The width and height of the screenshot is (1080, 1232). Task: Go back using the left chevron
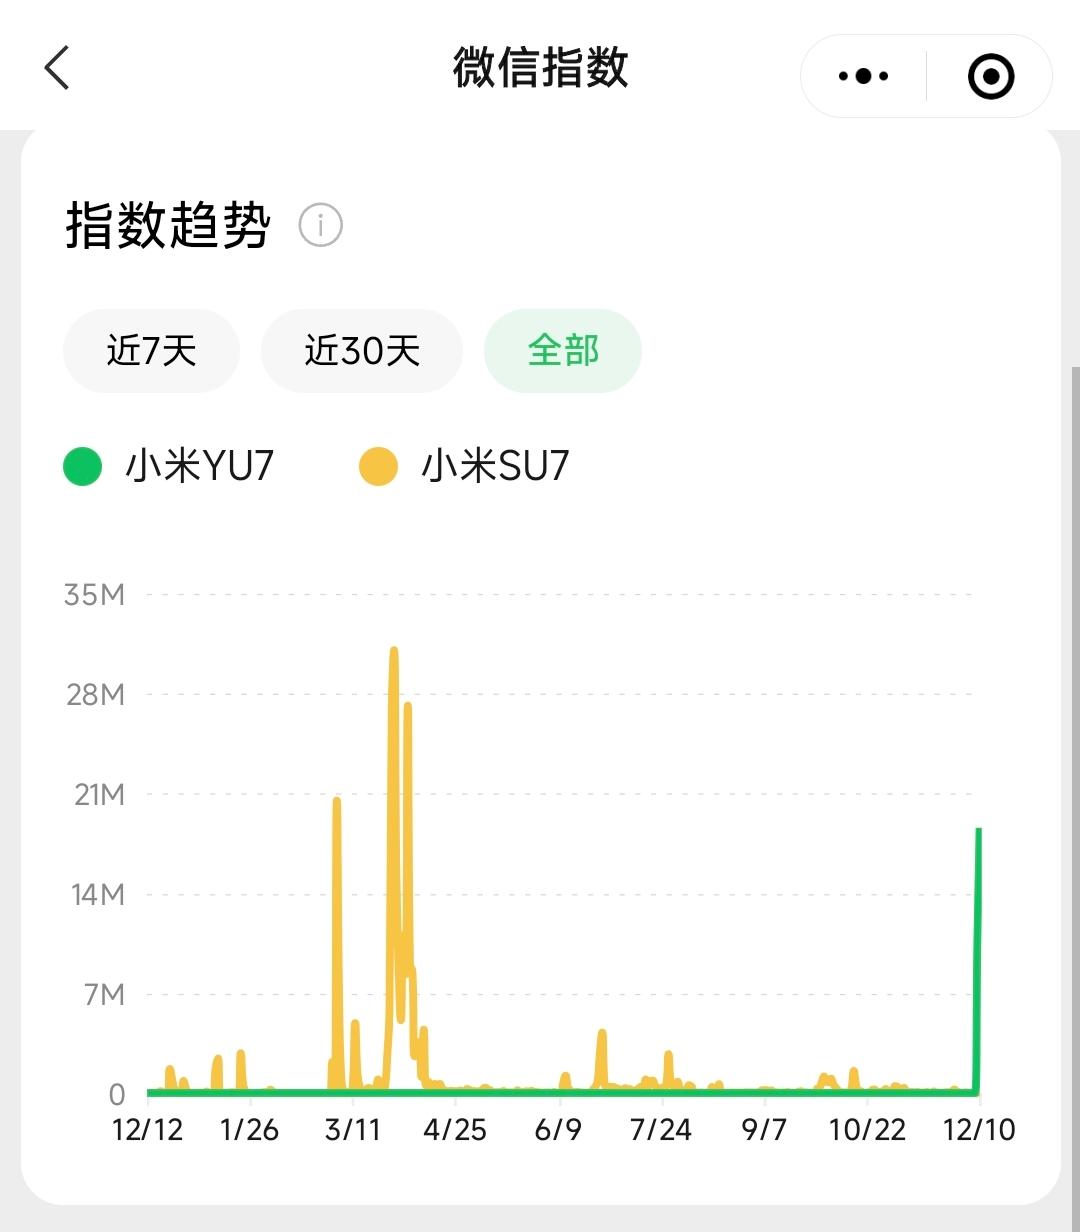pos(57,68)
